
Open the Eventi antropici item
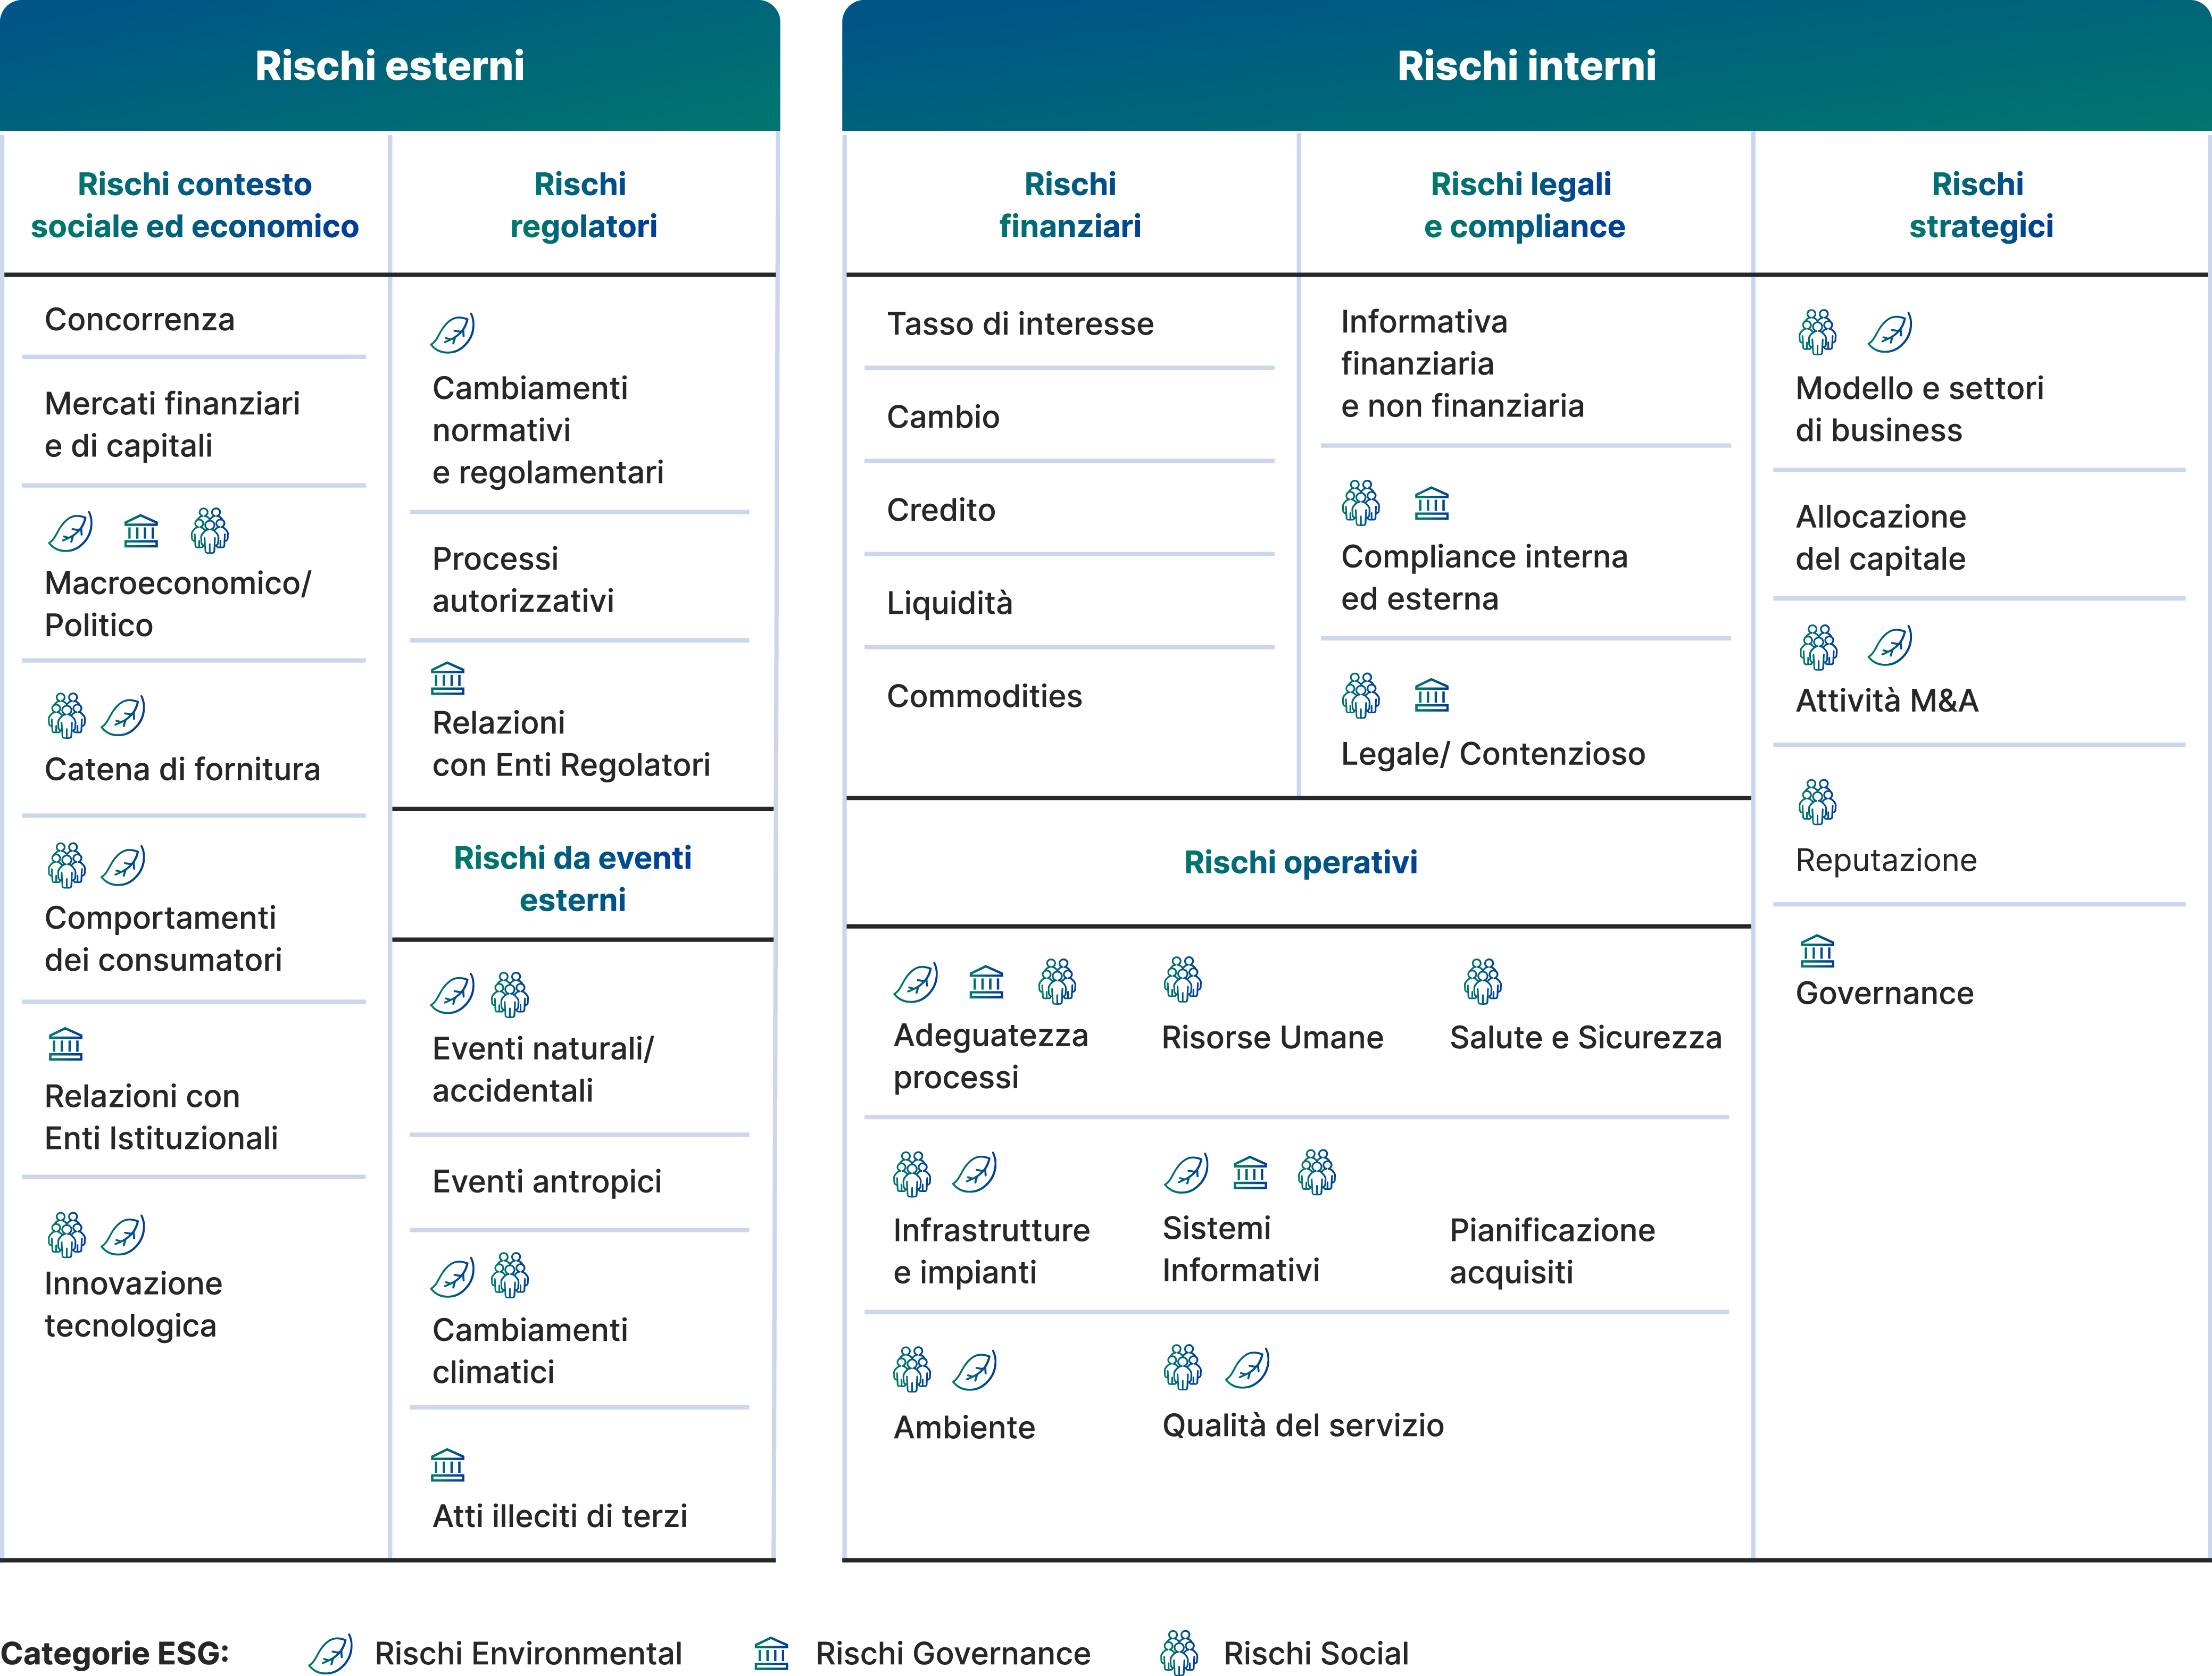(547, 1182)
